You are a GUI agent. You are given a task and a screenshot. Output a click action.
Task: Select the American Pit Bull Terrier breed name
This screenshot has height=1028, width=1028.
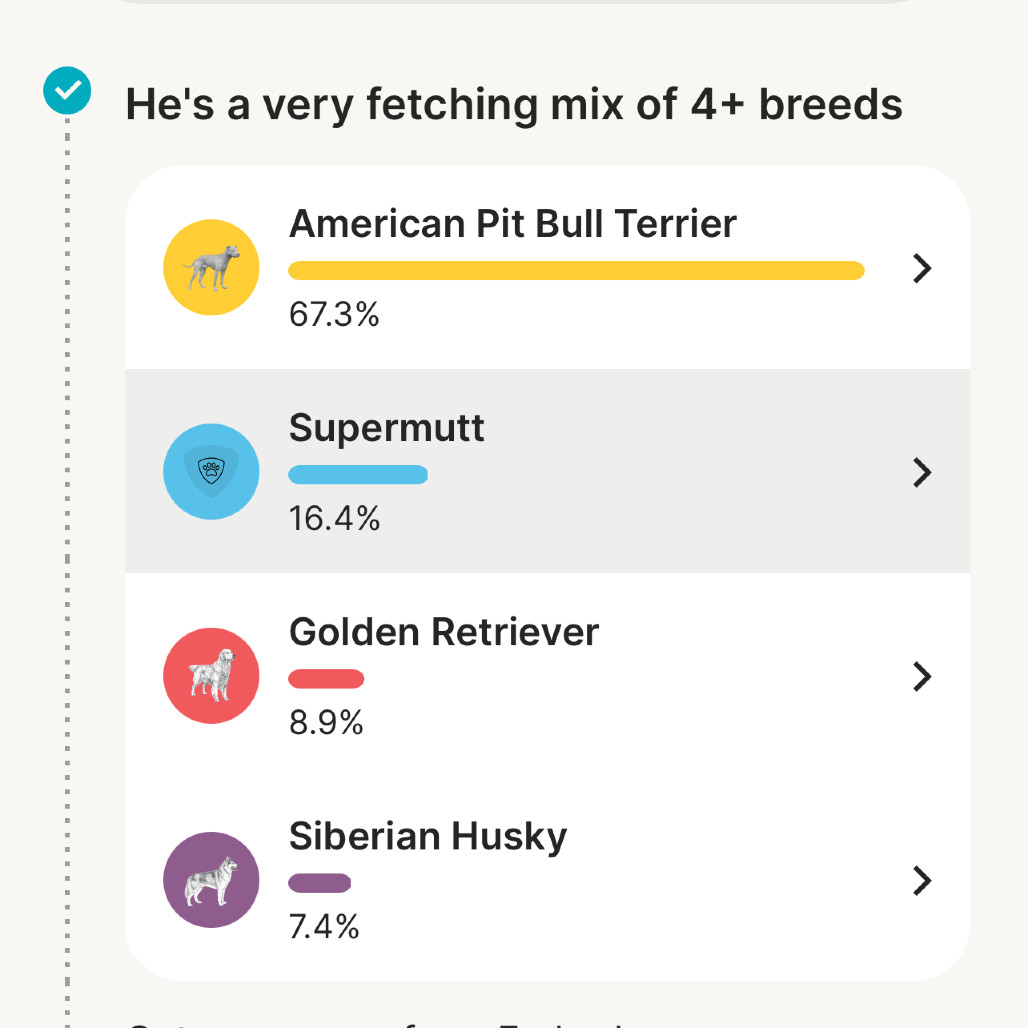coord(512,224)
